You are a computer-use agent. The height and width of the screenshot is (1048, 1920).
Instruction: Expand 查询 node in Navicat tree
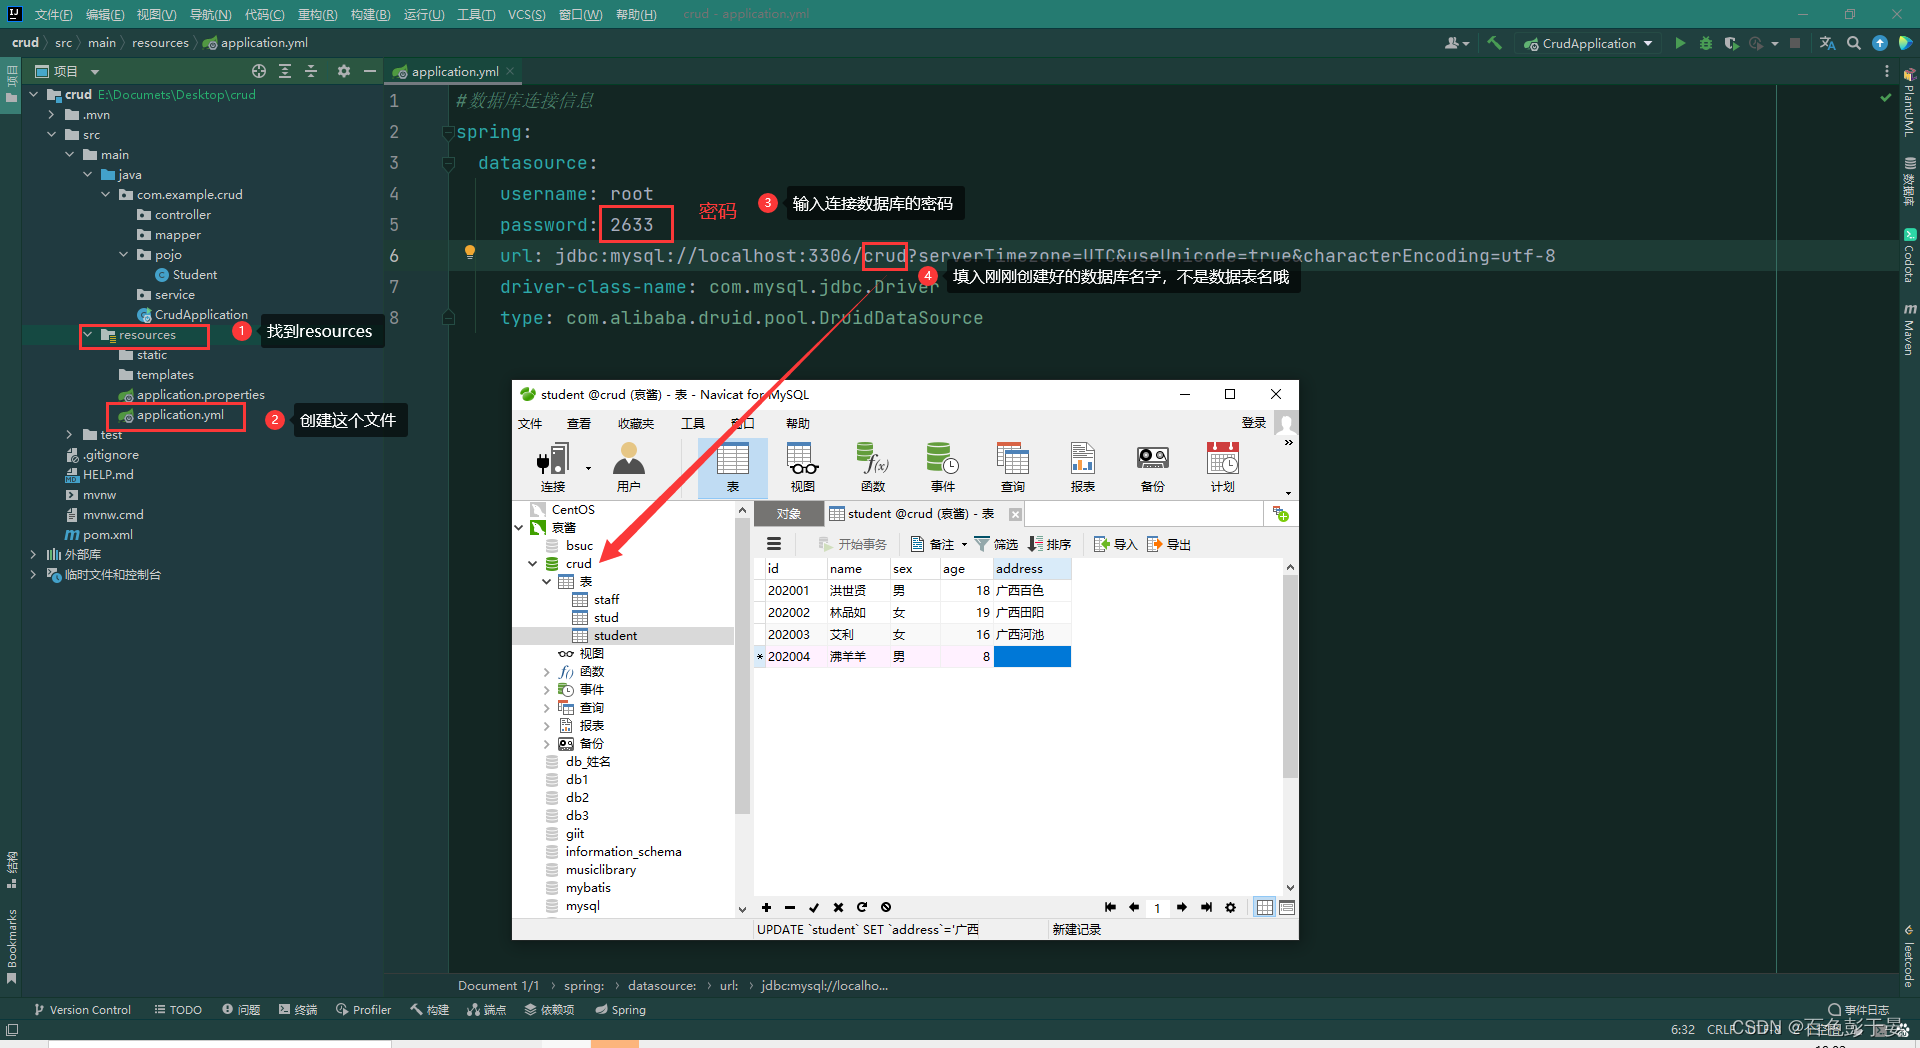pyautogui.click(x=546, y=708)
